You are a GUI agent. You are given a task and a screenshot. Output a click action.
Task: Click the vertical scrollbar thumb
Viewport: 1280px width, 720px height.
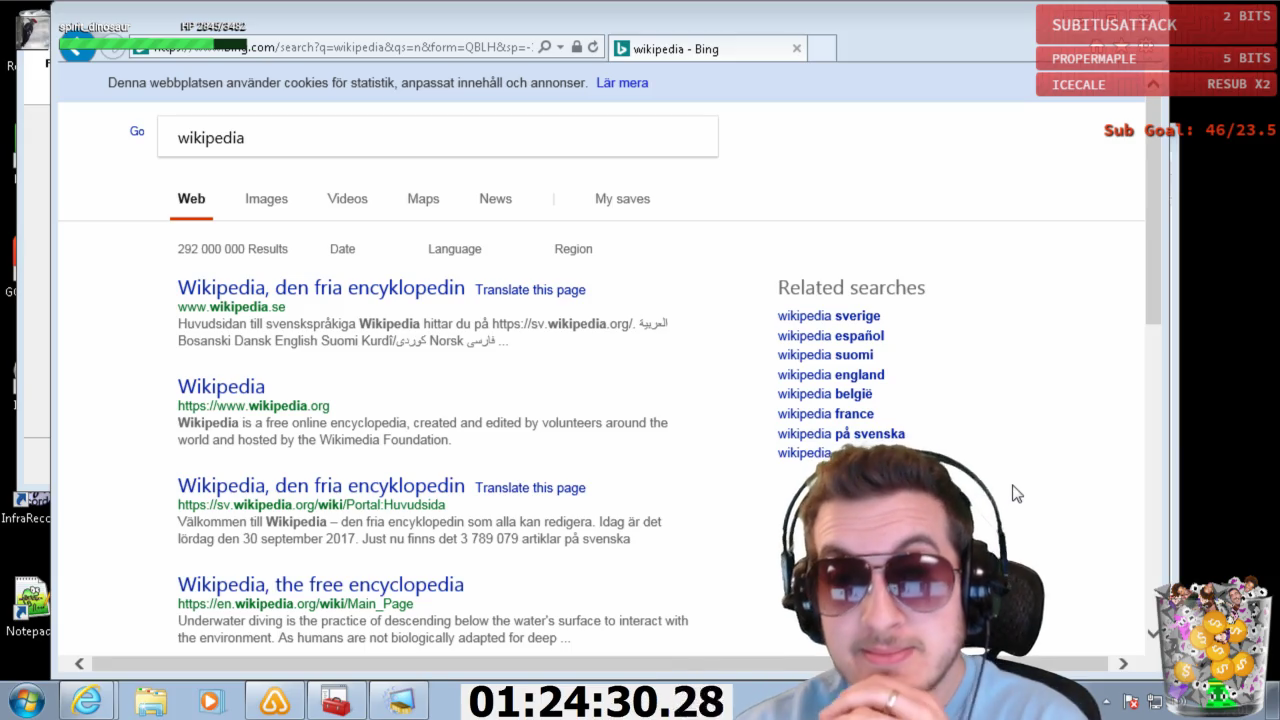(x=1153, y=210)
